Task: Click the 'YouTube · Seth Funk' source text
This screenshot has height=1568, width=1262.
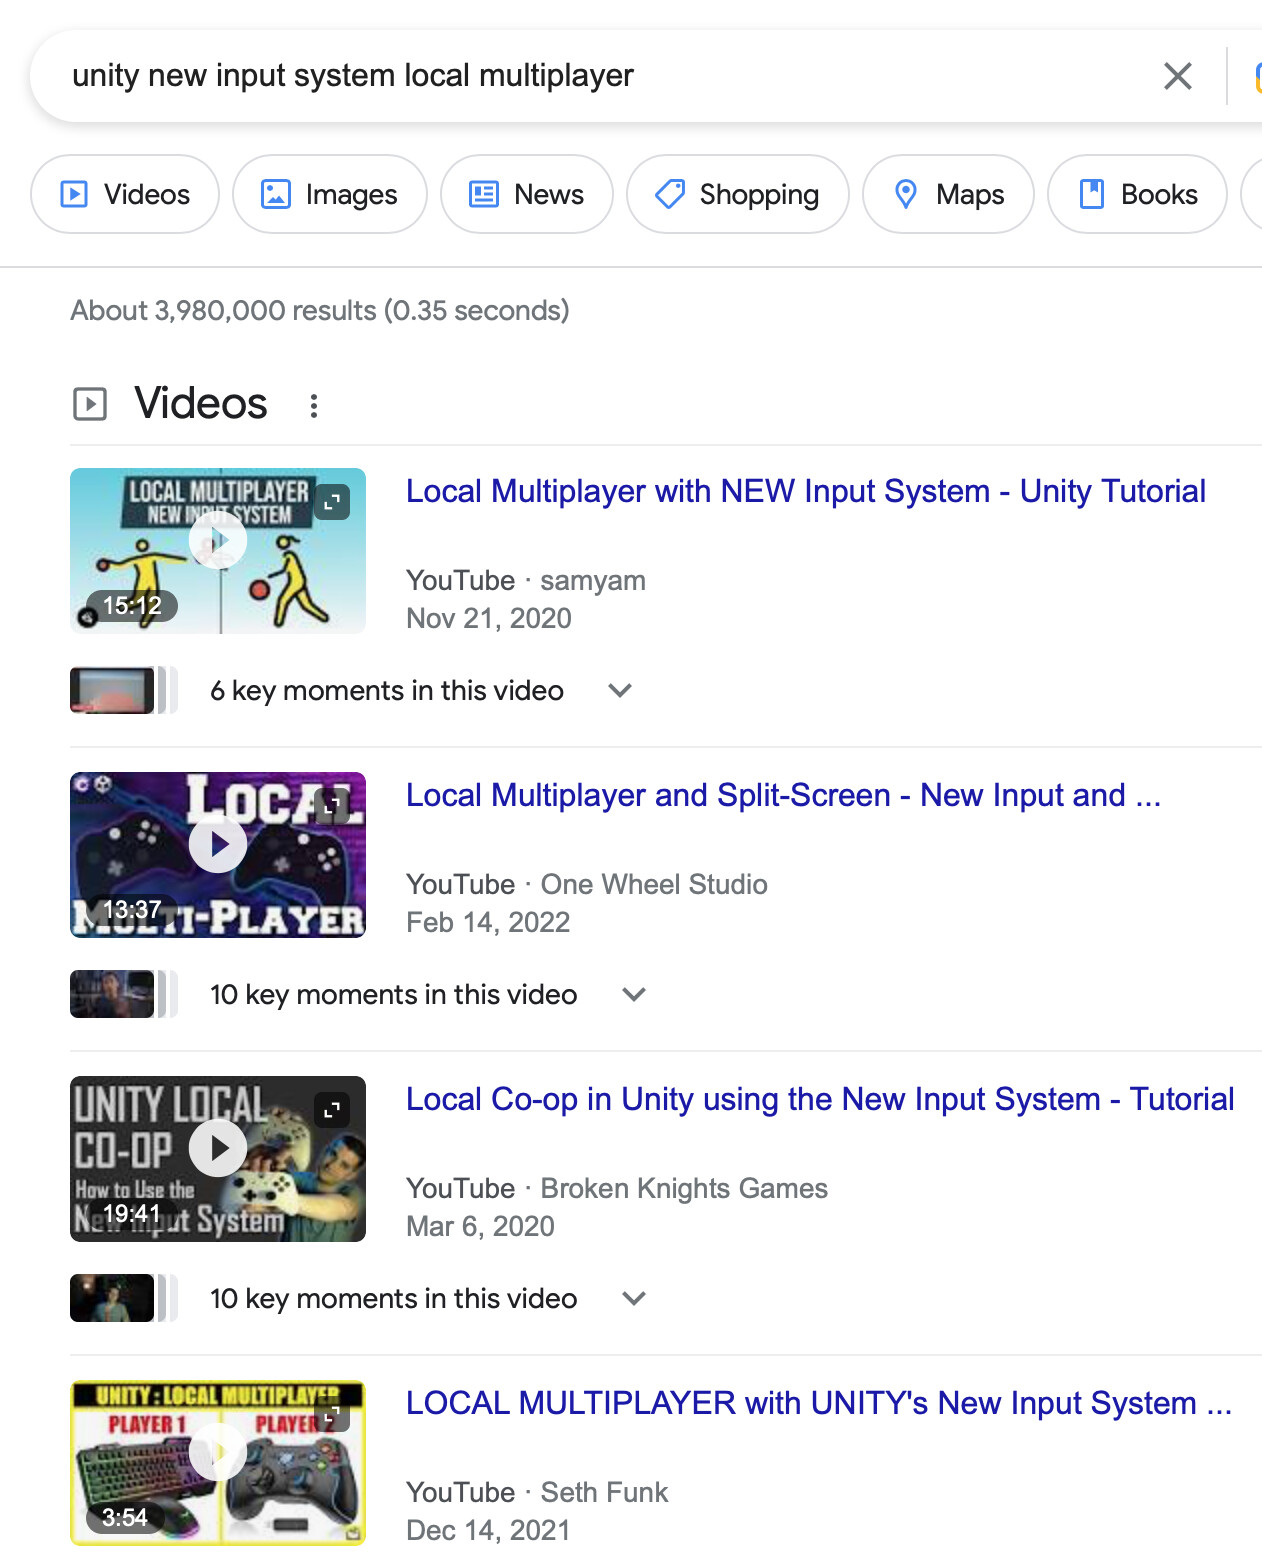Action: (537, 1492)
